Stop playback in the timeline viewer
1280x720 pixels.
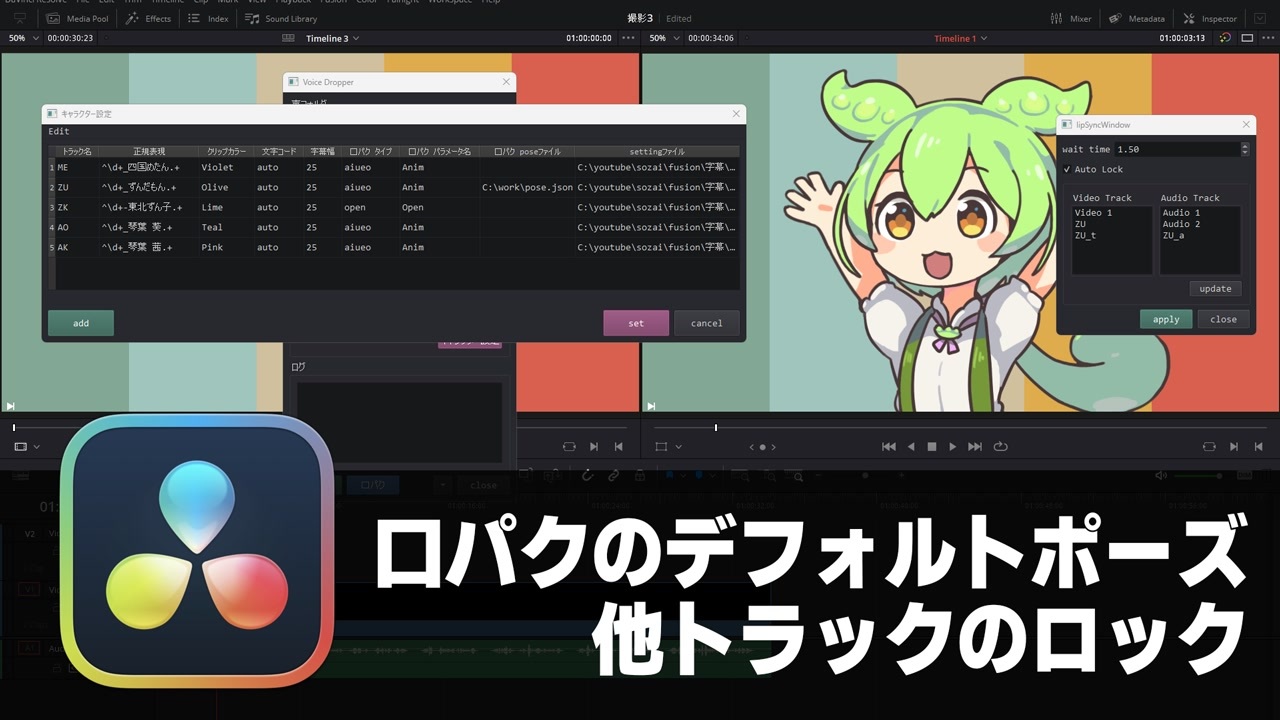tap(931, 447)
